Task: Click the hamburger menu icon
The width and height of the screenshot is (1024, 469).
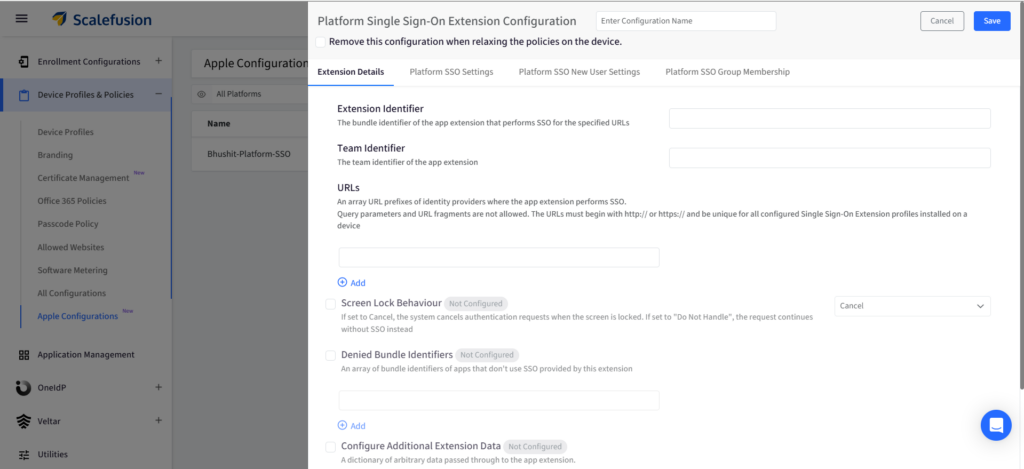Action: (x=22, y=19)
